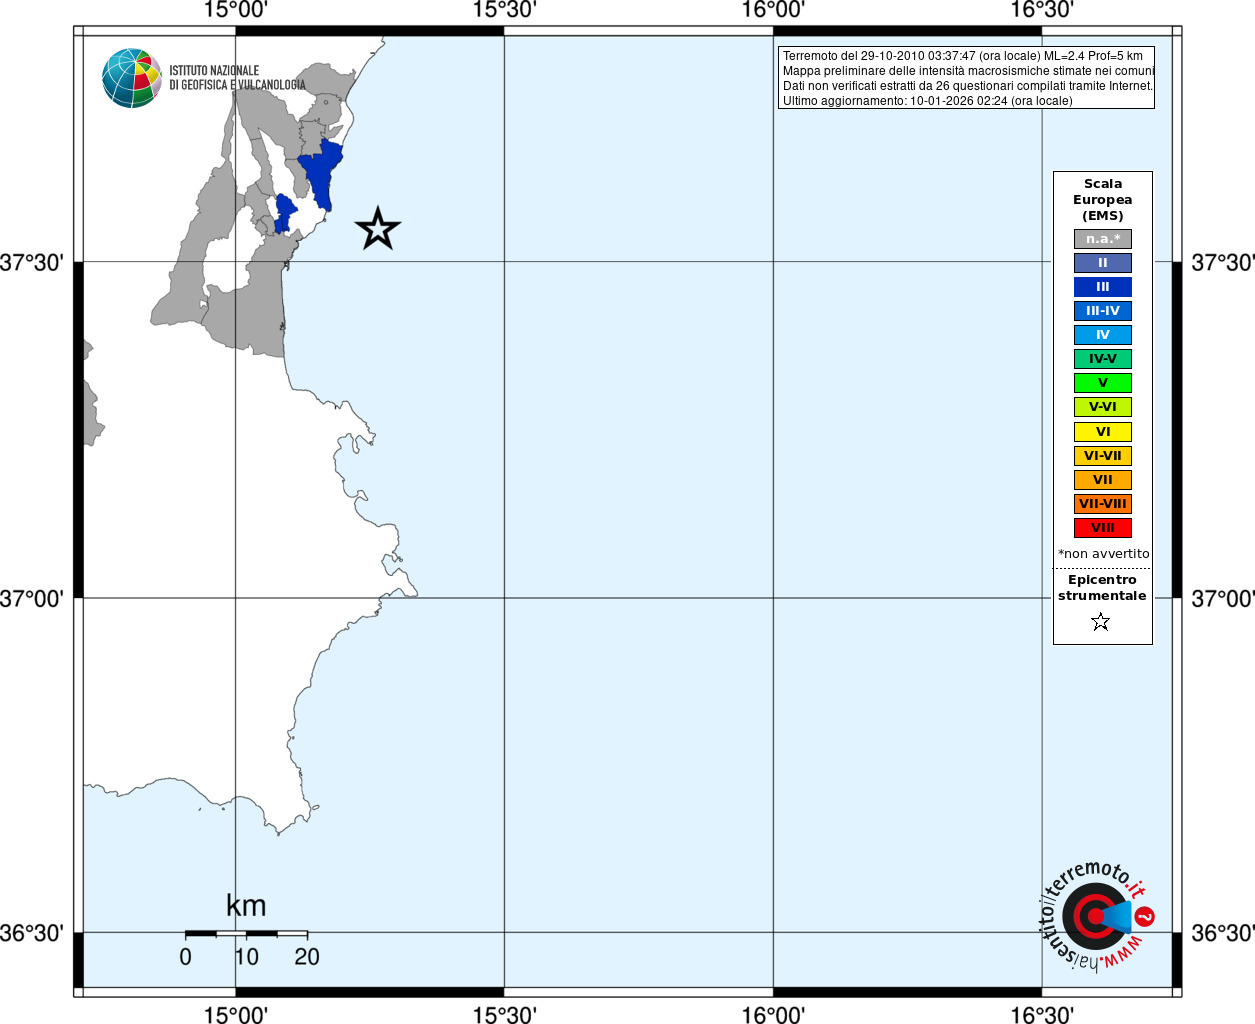Select the intensity IV-V legend swatch
The width and height of the screenshot is (1255, 1024).
pos(1103,359)
